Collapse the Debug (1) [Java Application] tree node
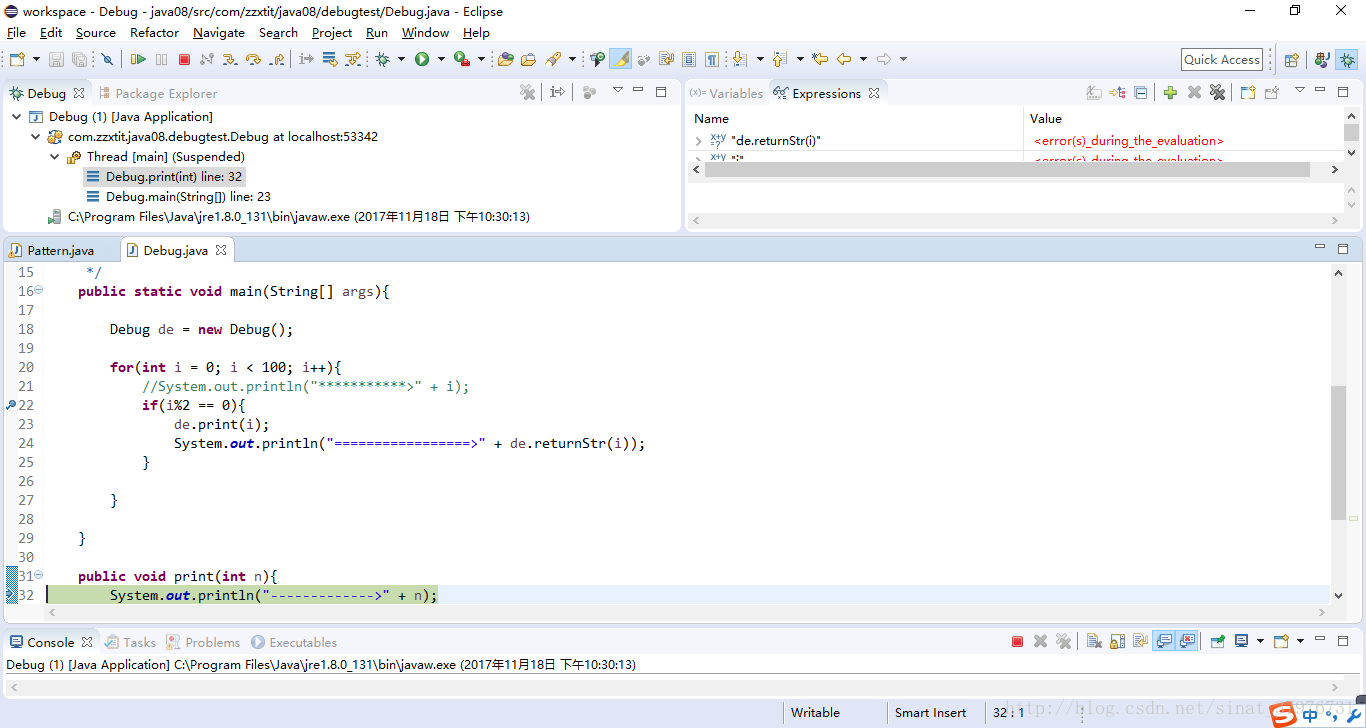Screen dimensions: 1366x728 click(17, 117)
